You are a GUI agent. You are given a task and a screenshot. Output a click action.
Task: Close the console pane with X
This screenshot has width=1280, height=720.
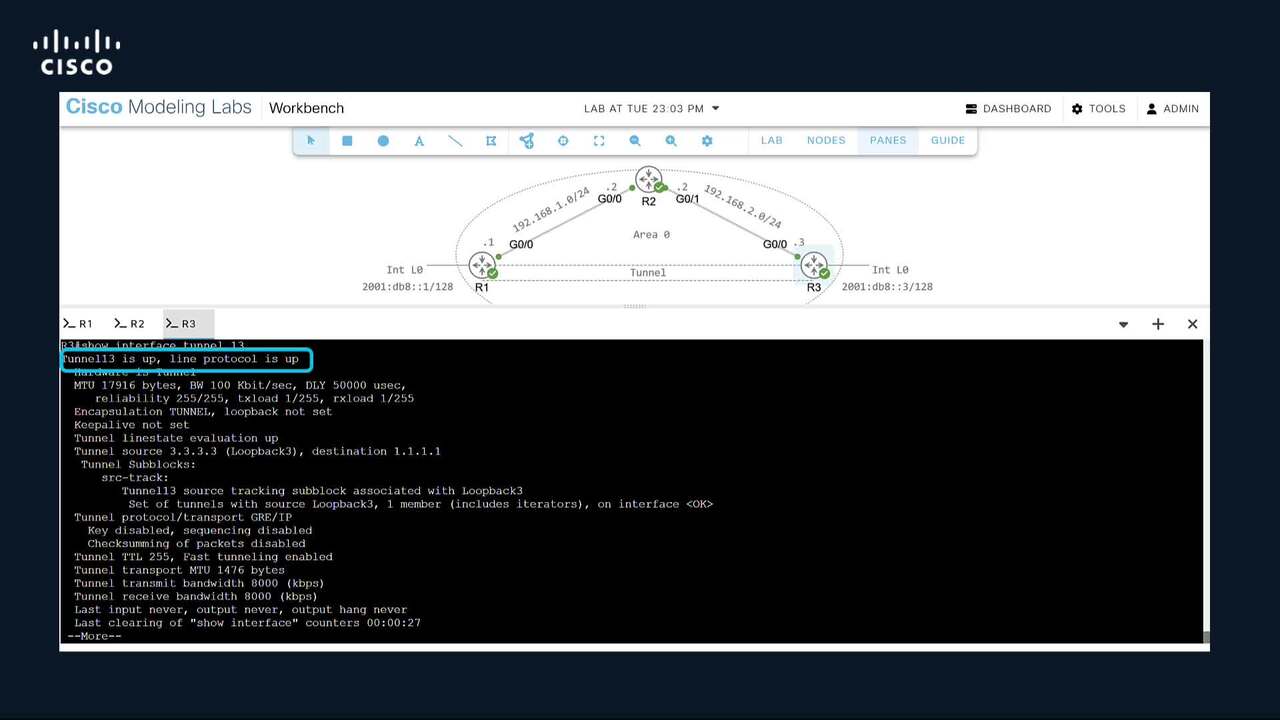pyautogui.click(x=1192, y=324)
